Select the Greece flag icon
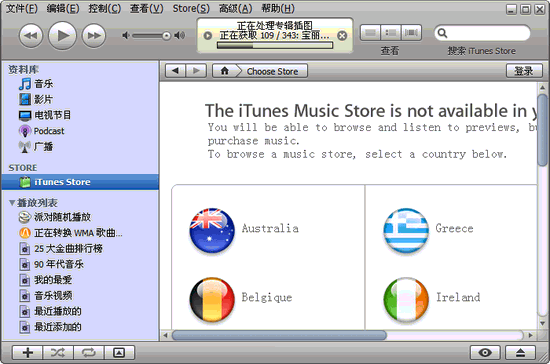The height and width of the screenshot is (364, 550). coord(406,230)
